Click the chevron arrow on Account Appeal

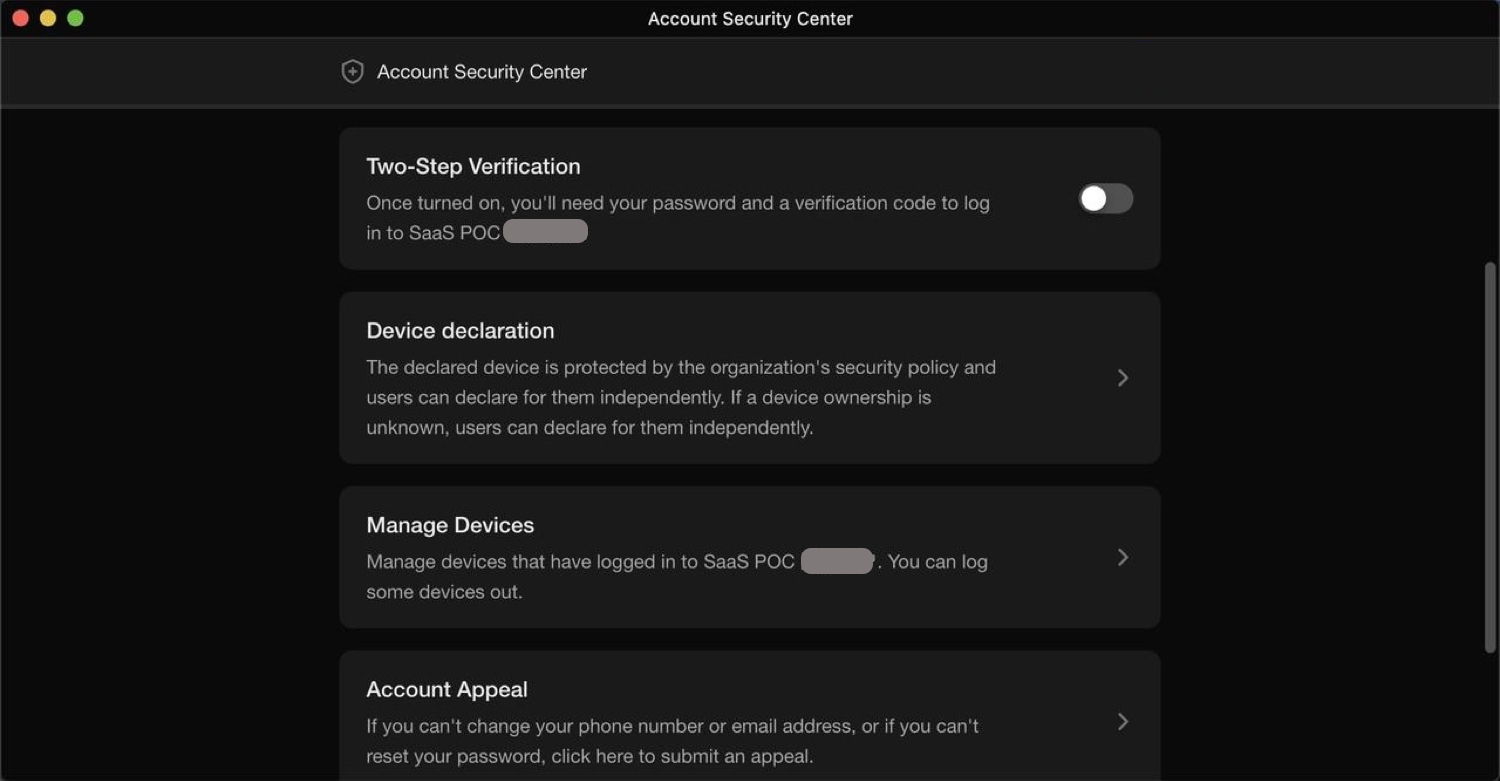[1122, 721]
